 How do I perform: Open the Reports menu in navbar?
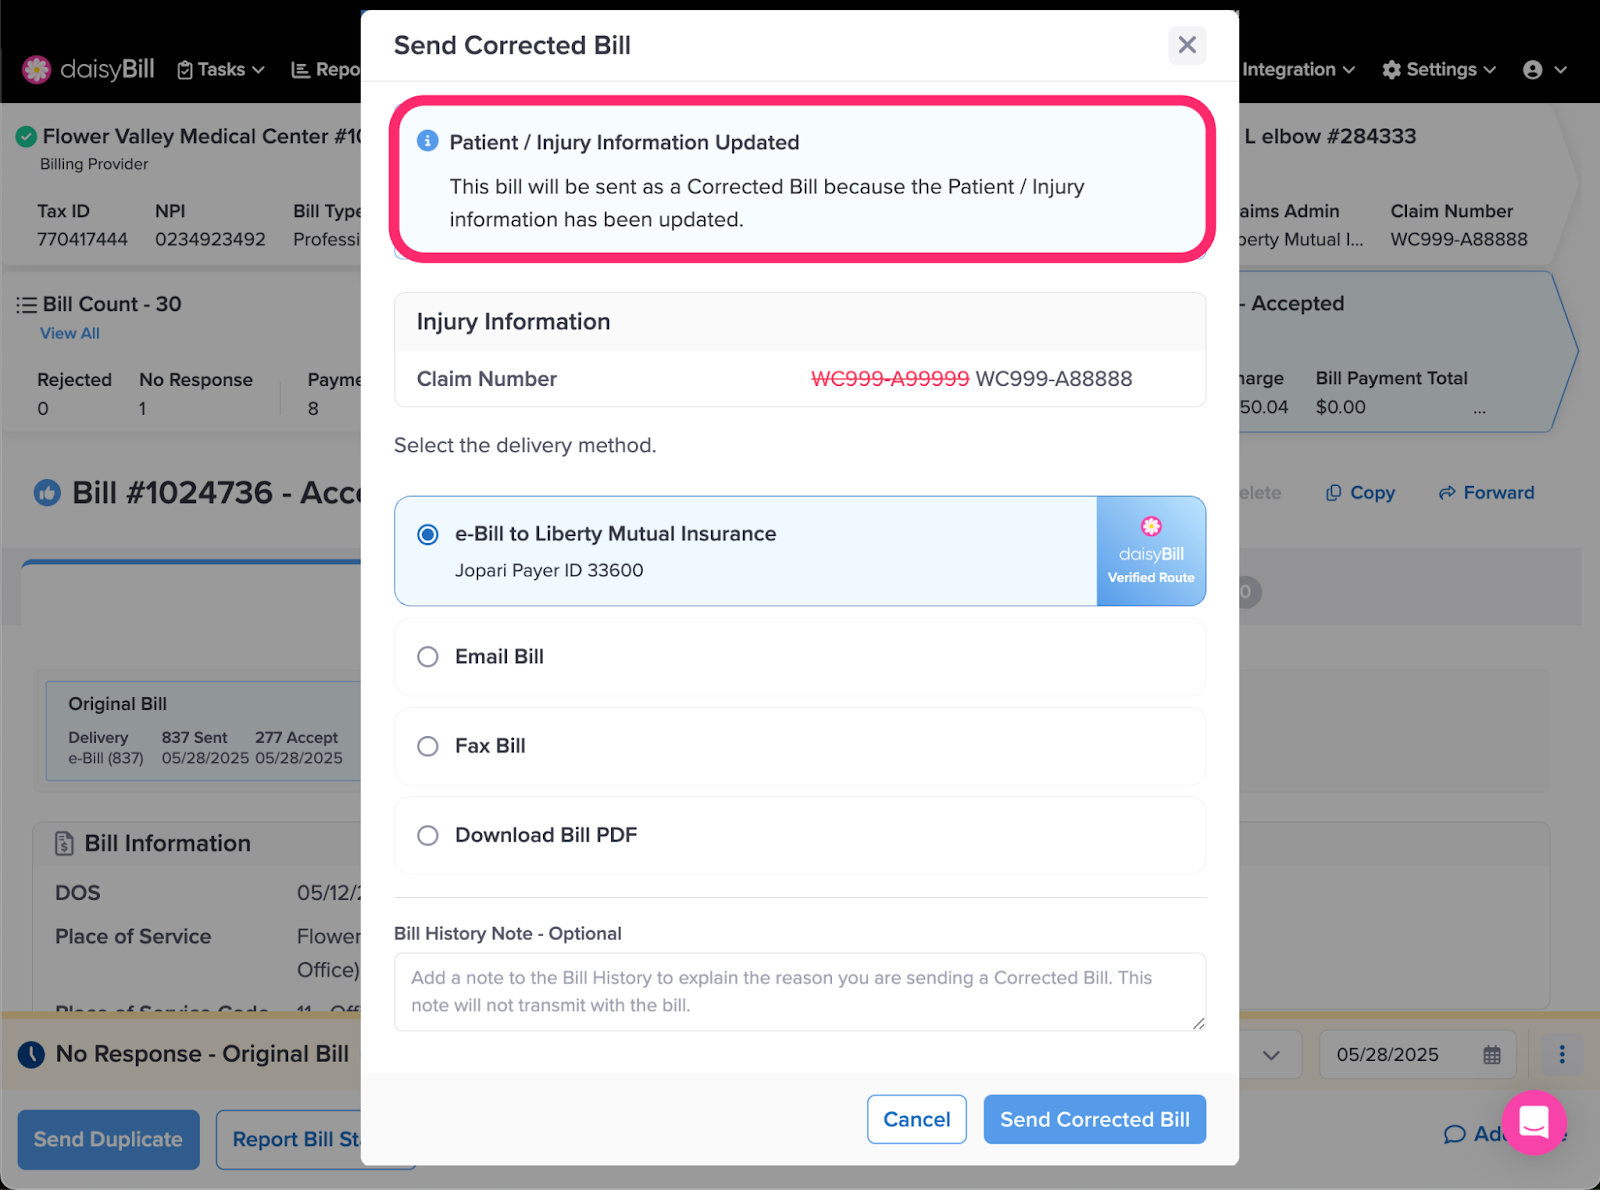(325, 70)
